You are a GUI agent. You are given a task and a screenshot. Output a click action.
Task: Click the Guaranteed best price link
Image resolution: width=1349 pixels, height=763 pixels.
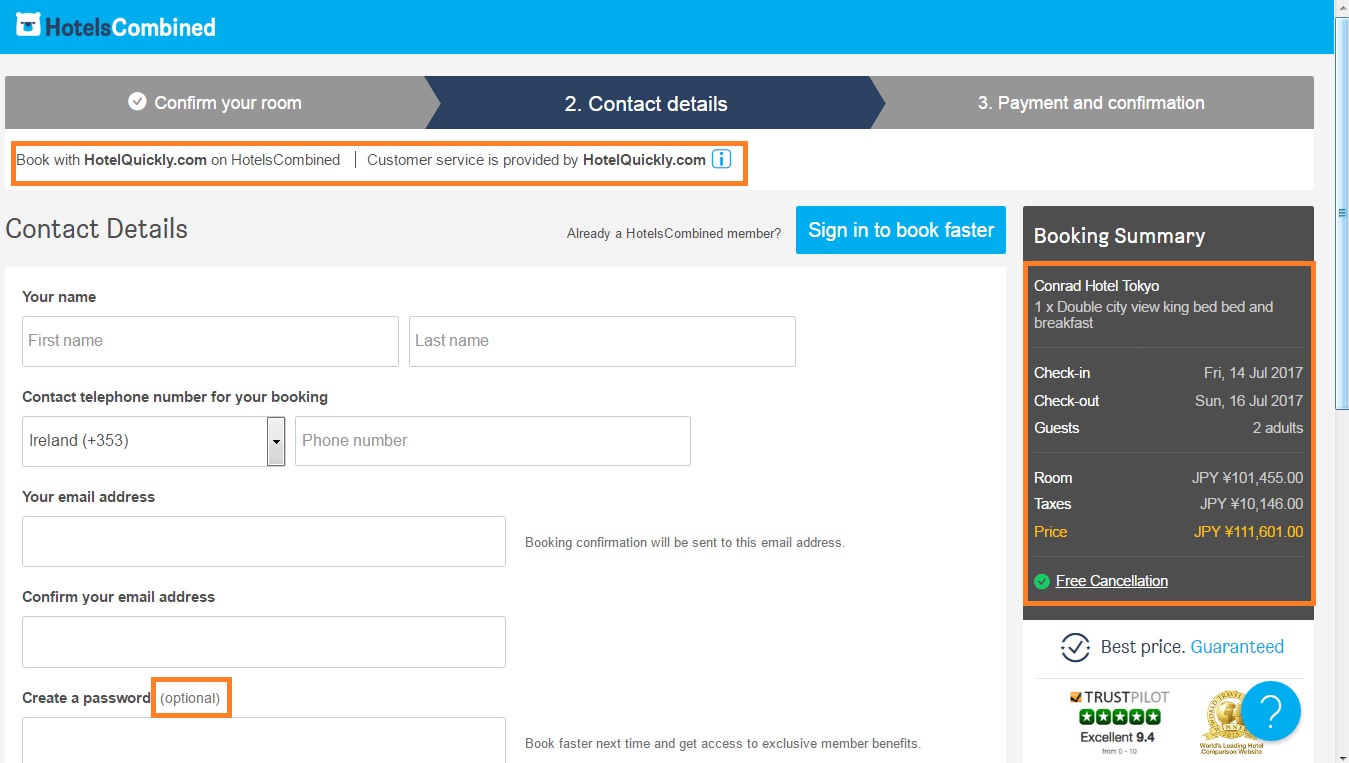coord(1237,647)
